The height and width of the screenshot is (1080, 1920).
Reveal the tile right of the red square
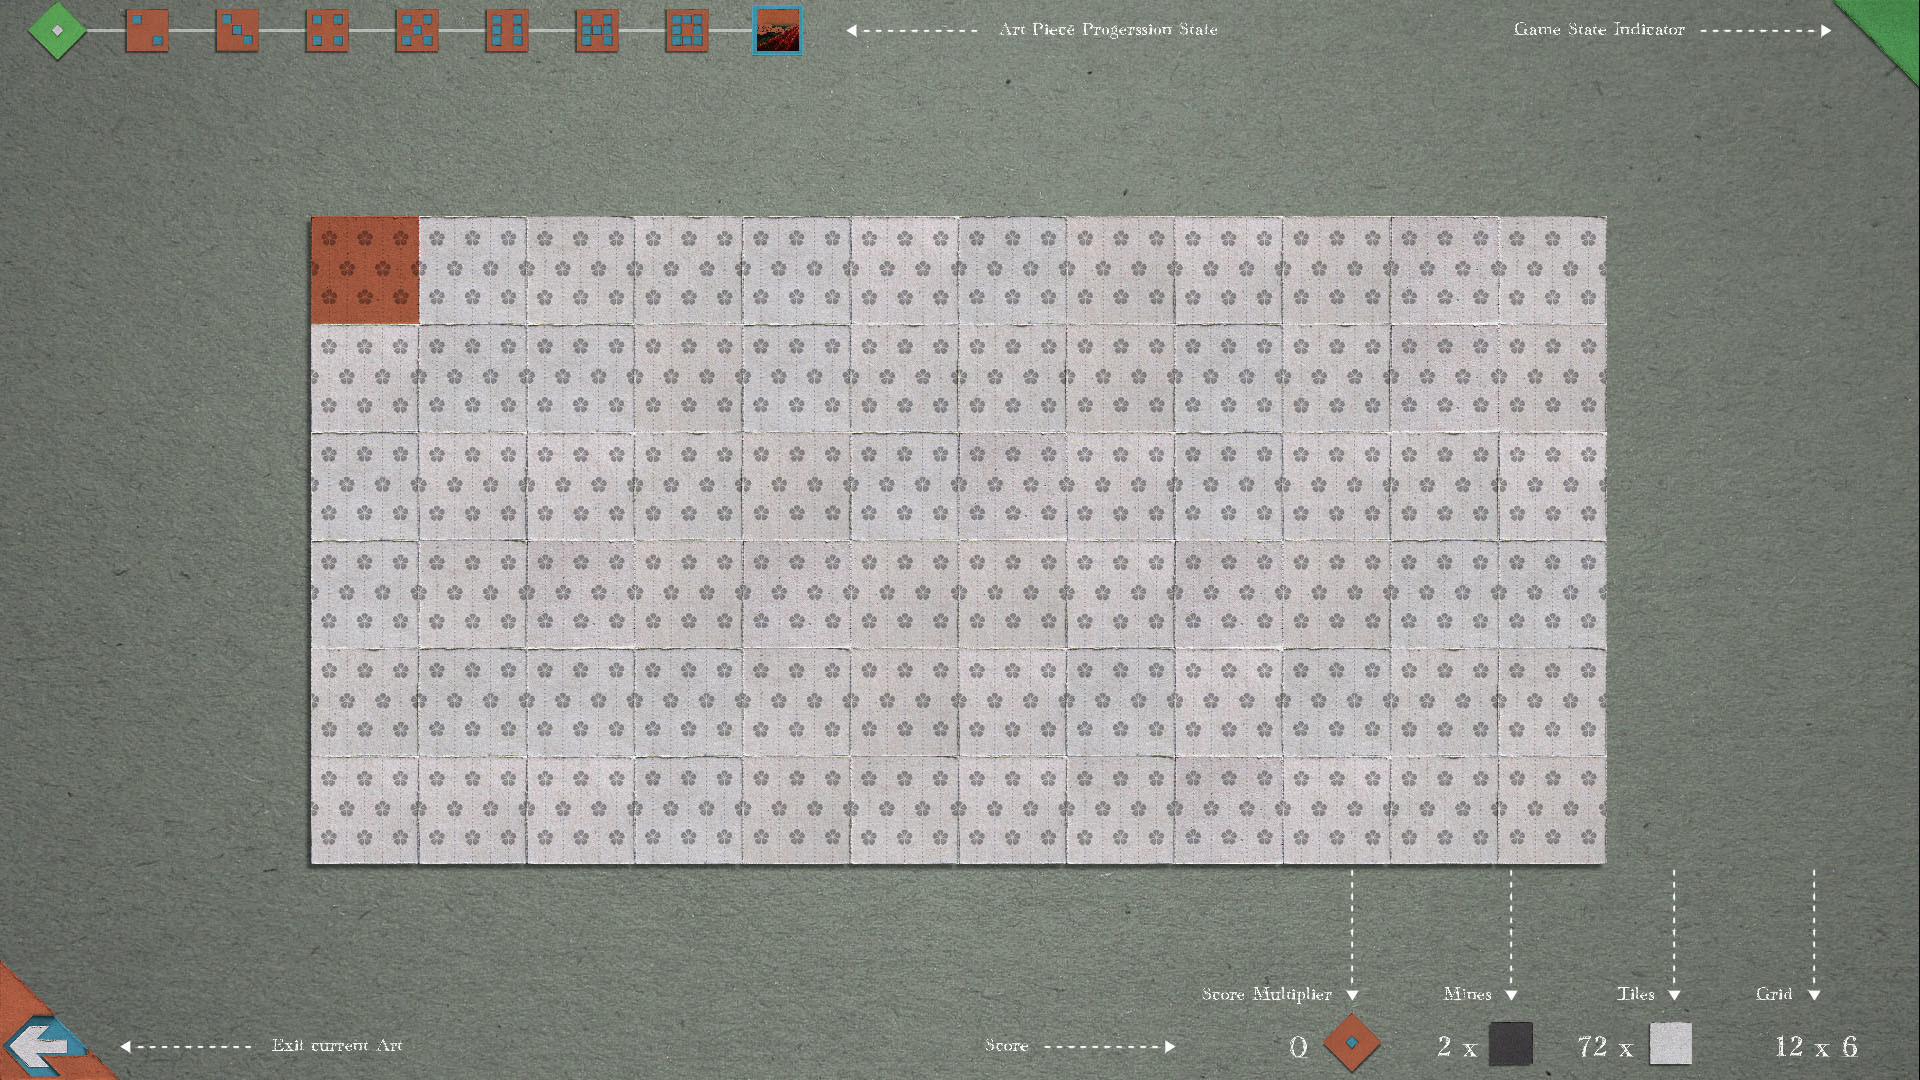[x=472, y=270]
